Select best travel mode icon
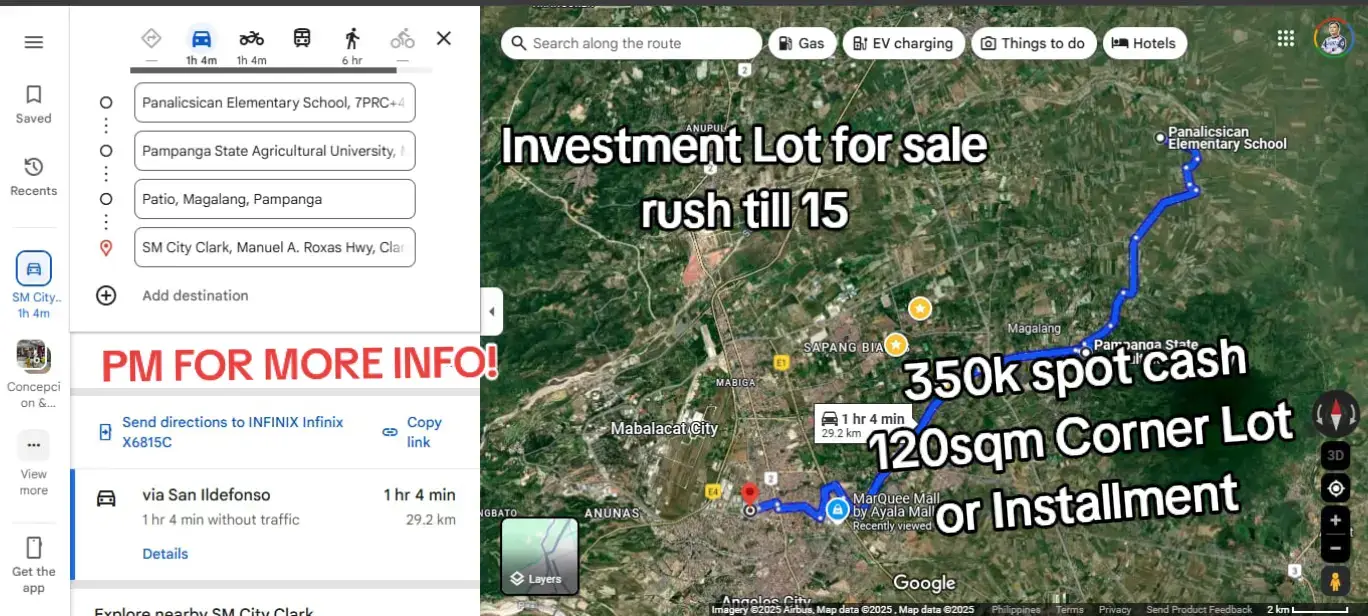The height and width of the screenshot is (616, 1368). (151, 39)
